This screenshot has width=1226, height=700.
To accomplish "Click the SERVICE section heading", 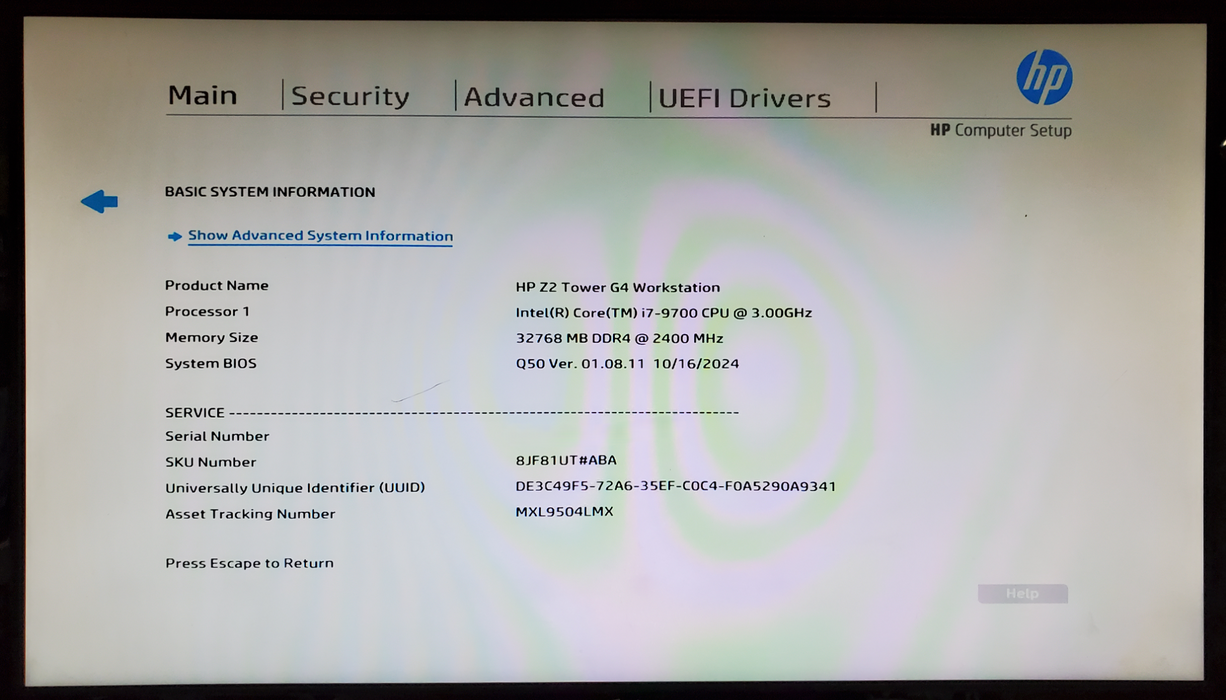I will point(195,412).
